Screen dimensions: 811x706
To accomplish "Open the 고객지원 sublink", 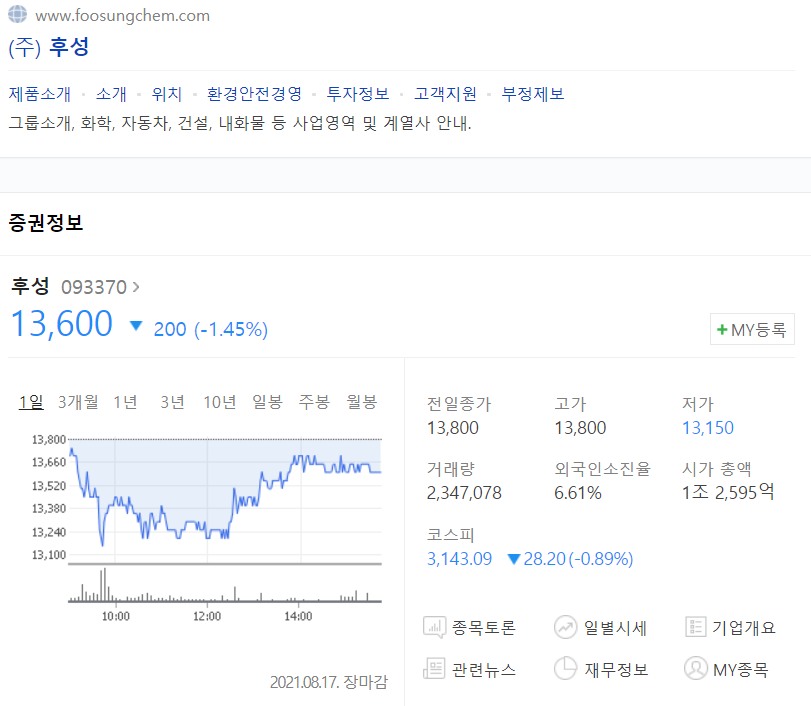I will (x=445, y=94).
